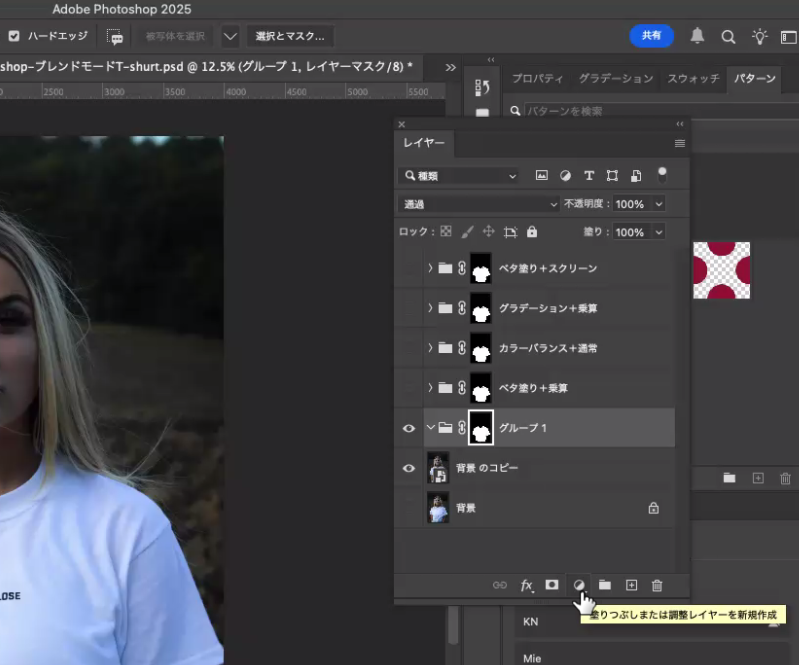Click the create new layer icon
The height and width of the screenshot is (665, 799).
[631, 585]
